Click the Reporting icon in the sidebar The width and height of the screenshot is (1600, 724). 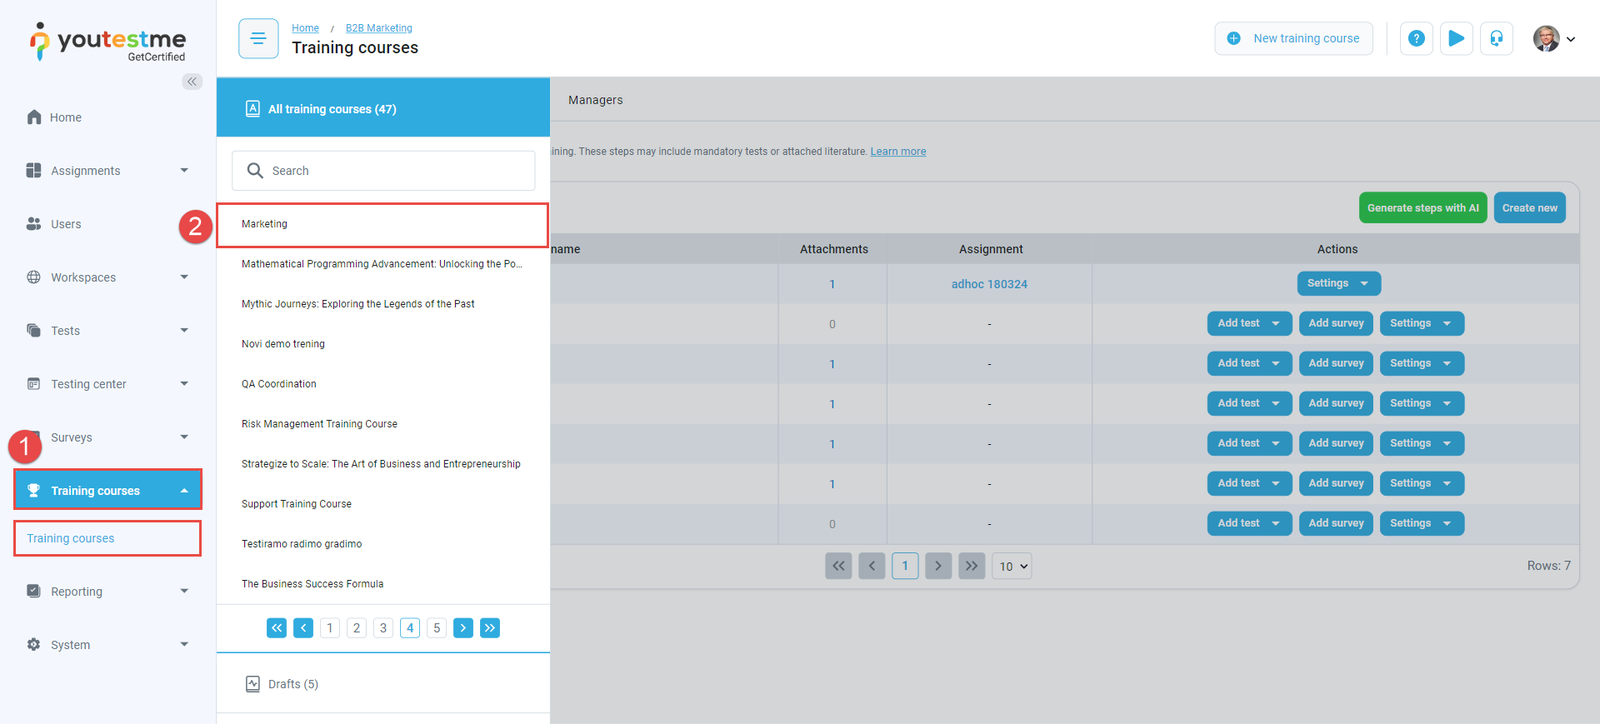pos(34,591)
